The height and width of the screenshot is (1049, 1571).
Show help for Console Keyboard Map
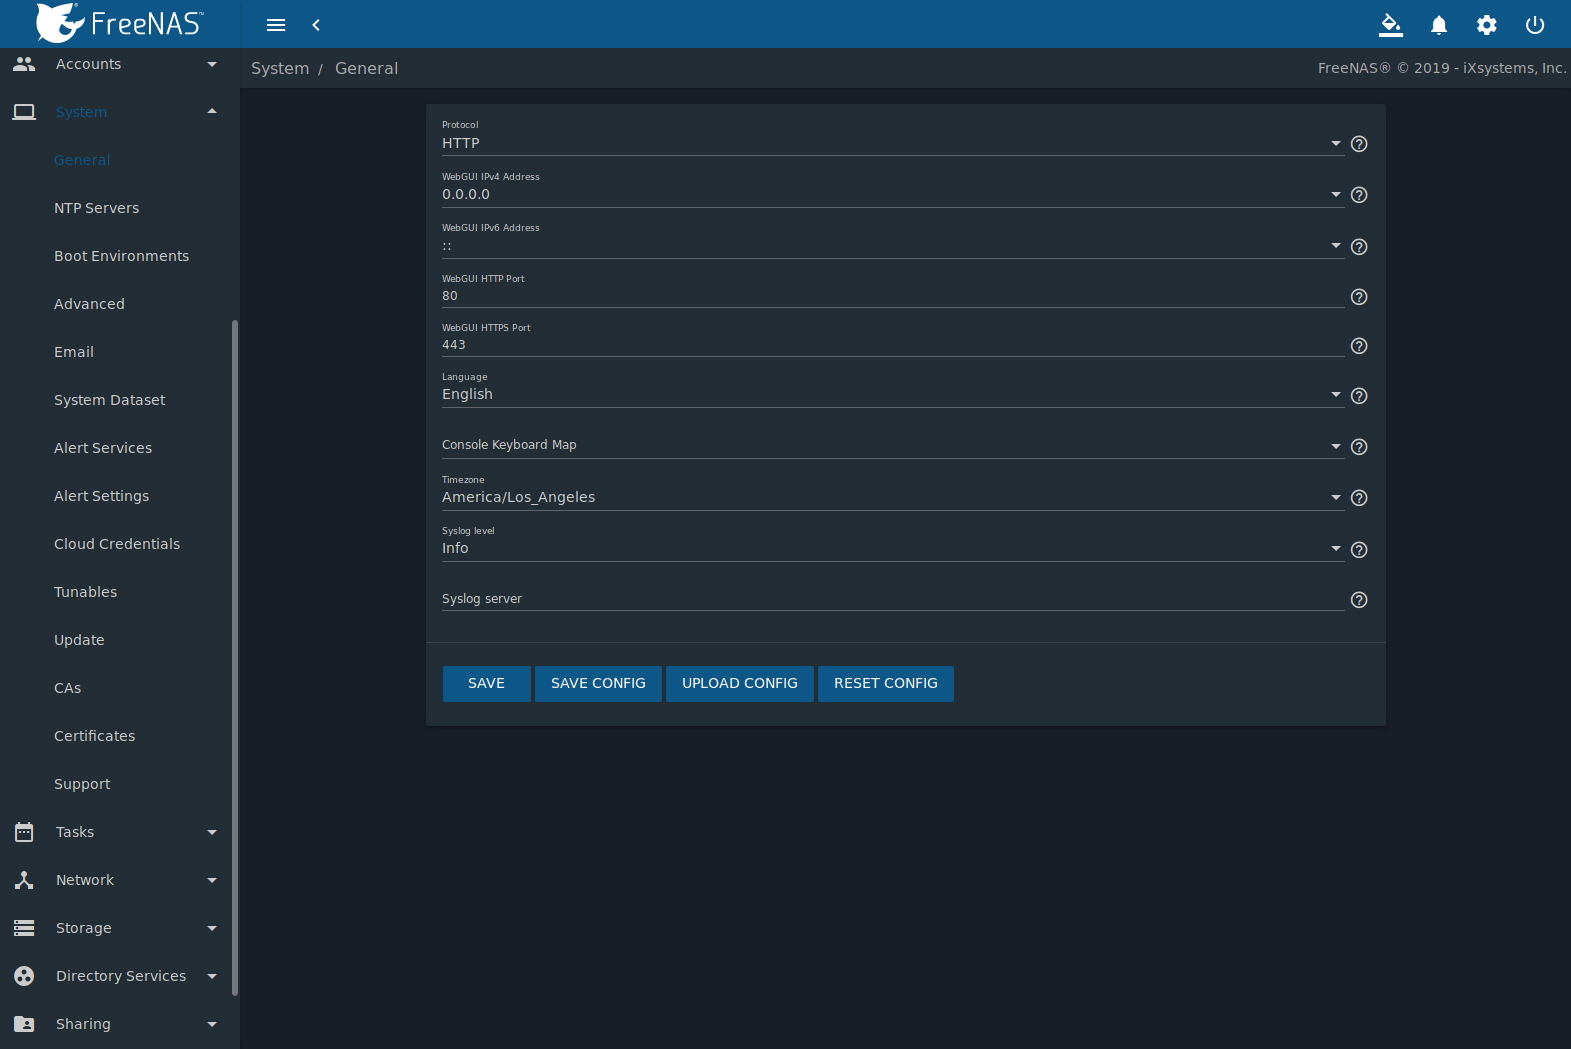pyautogui.click(x=1359, y=447)
